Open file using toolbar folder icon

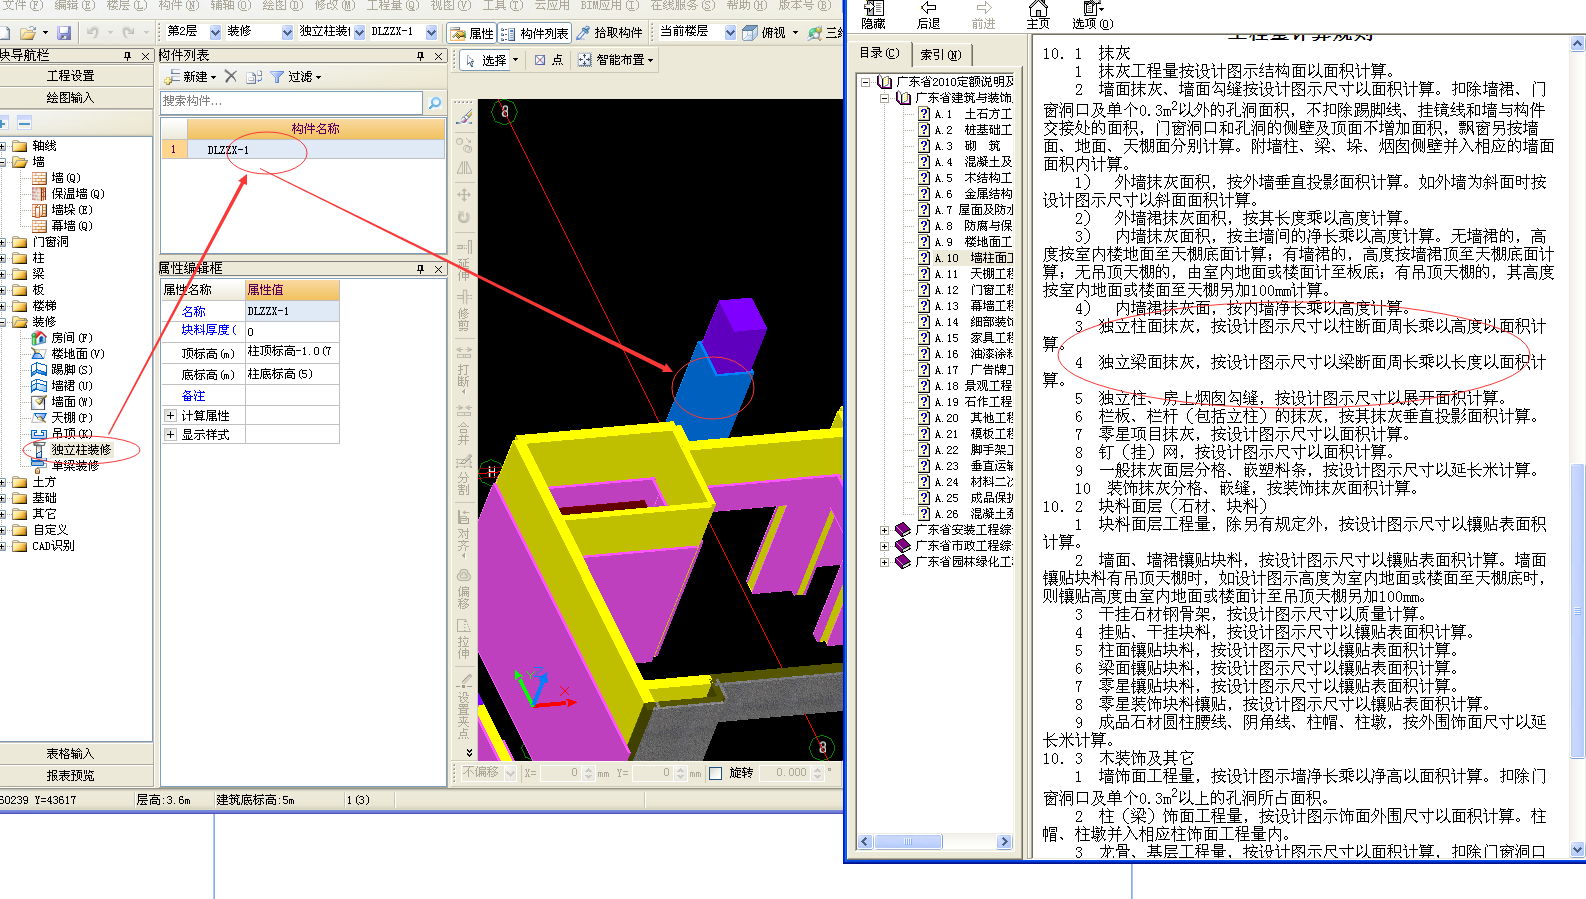pyautogui.click(x=28, y=32)
